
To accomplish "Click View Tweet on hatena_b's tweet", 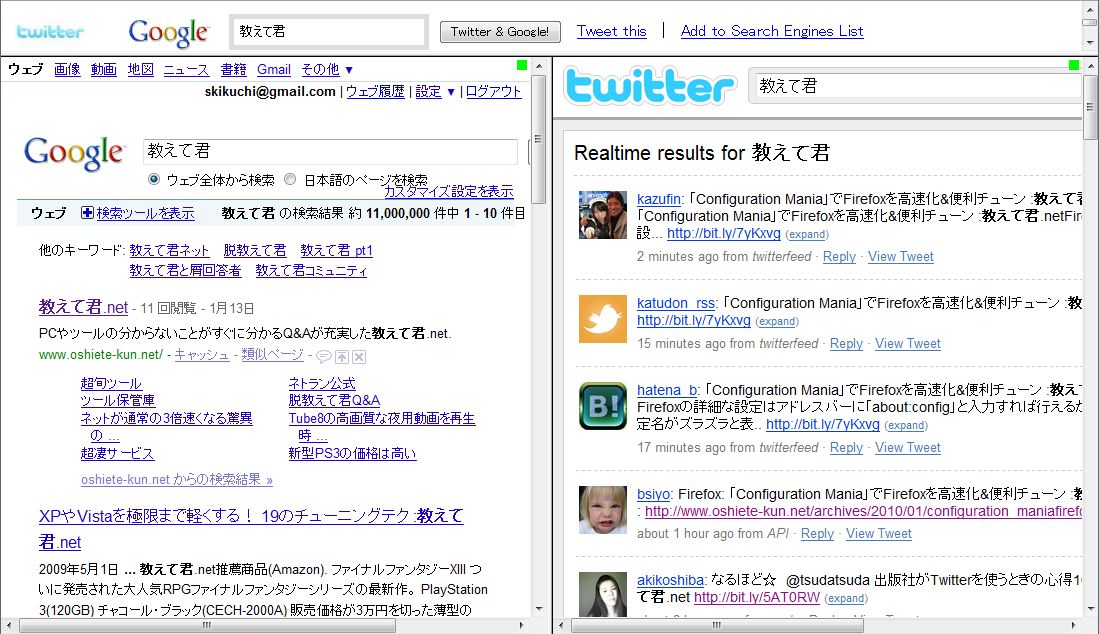I will tap(908, 448).
